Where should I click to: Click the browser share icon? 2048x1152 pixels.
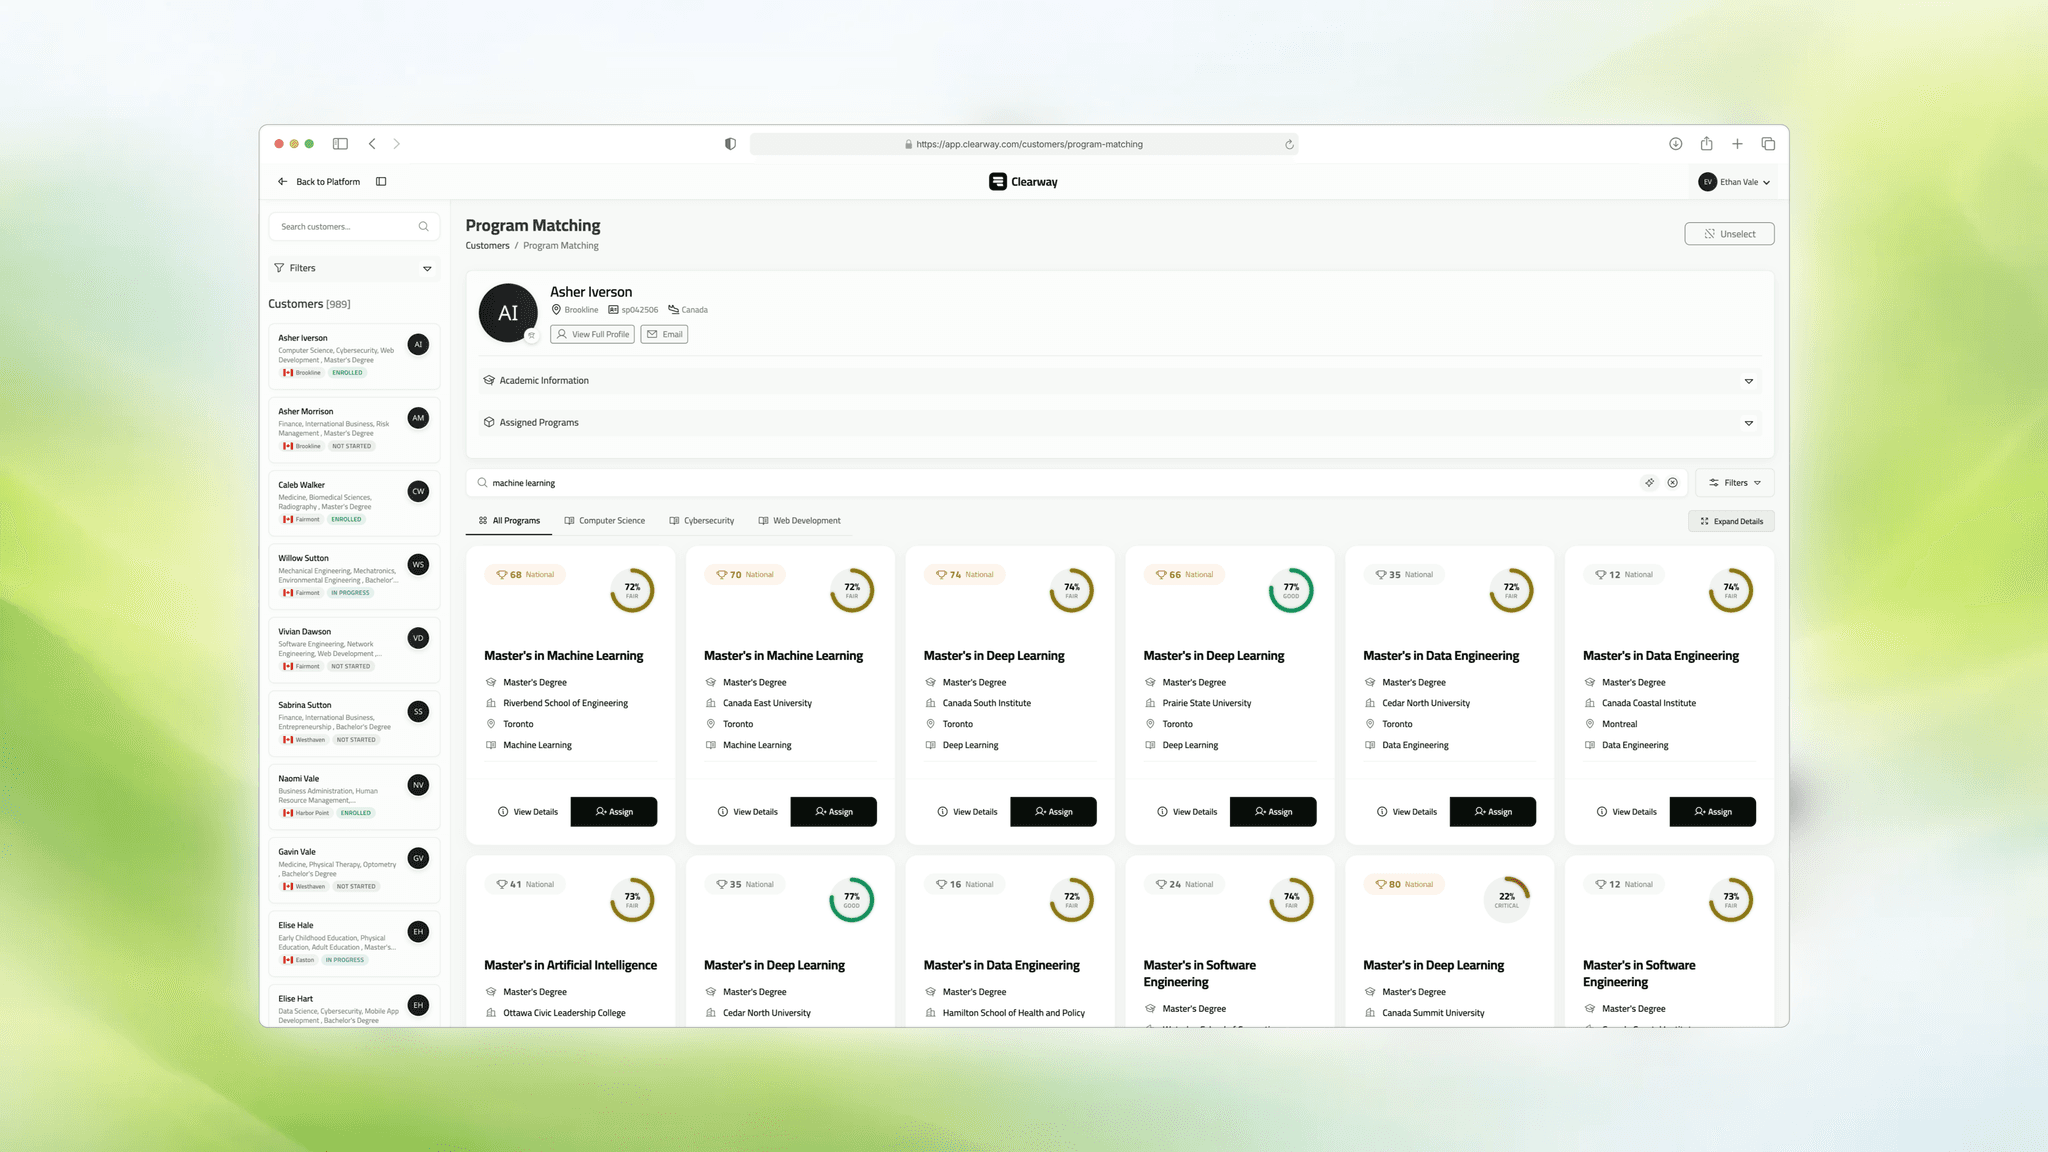[1706, 144]
